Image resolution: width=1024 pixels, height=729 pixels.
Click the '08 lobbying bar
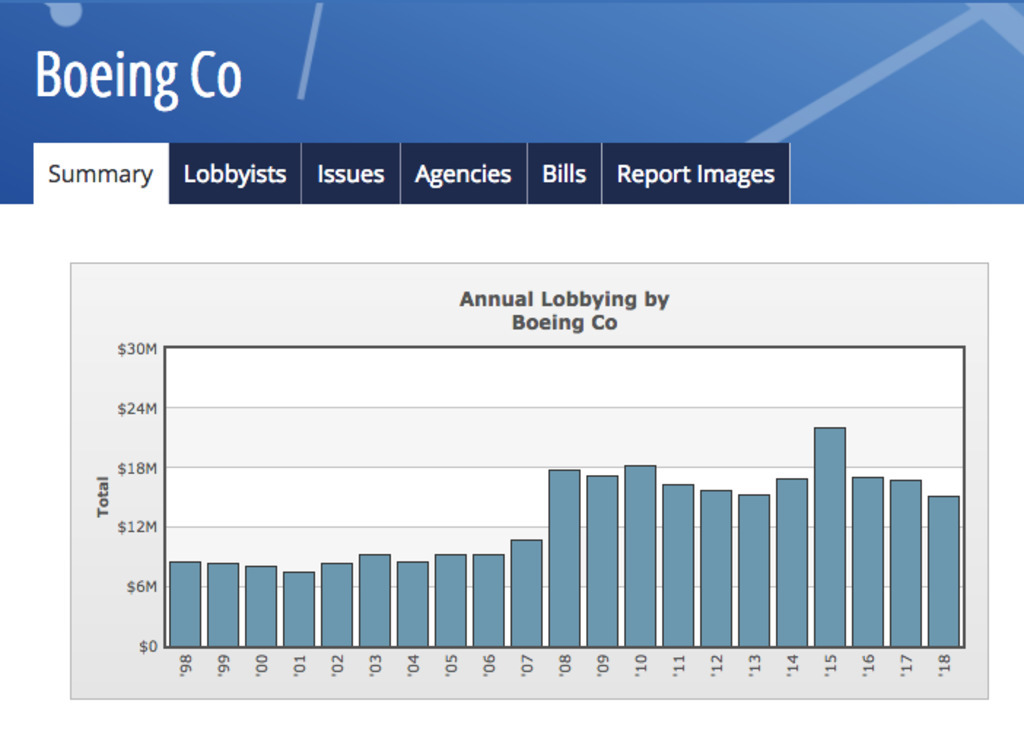(564, 558)
